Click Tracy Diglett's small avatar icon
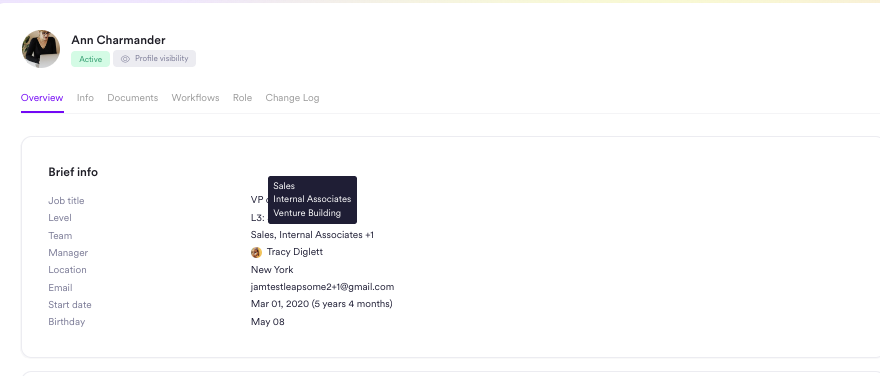Image resolution: width=880 pixels, height=376 pixels. 256,253
